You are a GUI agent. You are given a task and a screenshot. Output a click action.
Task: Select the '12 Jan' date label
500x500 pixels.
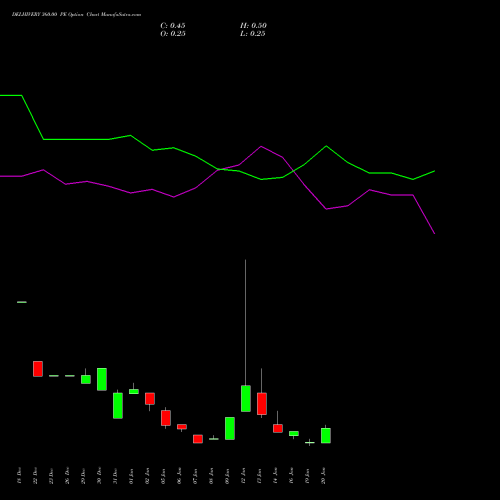[x=243, y=476]
